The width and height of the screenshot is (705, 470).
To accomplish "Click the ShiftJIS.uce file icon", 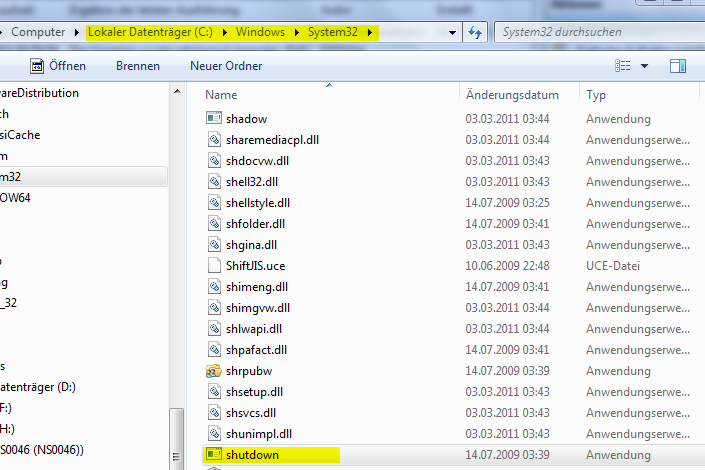I will tap(214, 265).
